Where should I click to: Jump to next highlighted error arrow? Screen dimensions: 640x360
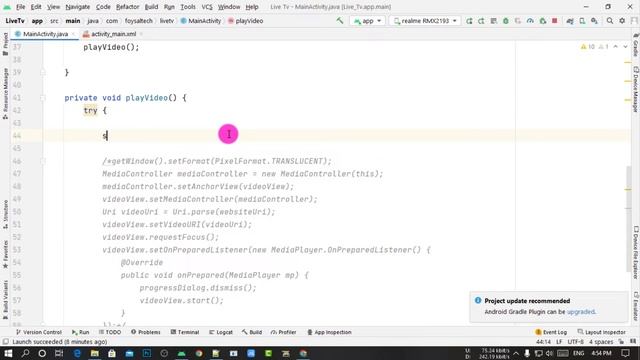point(625,47)
